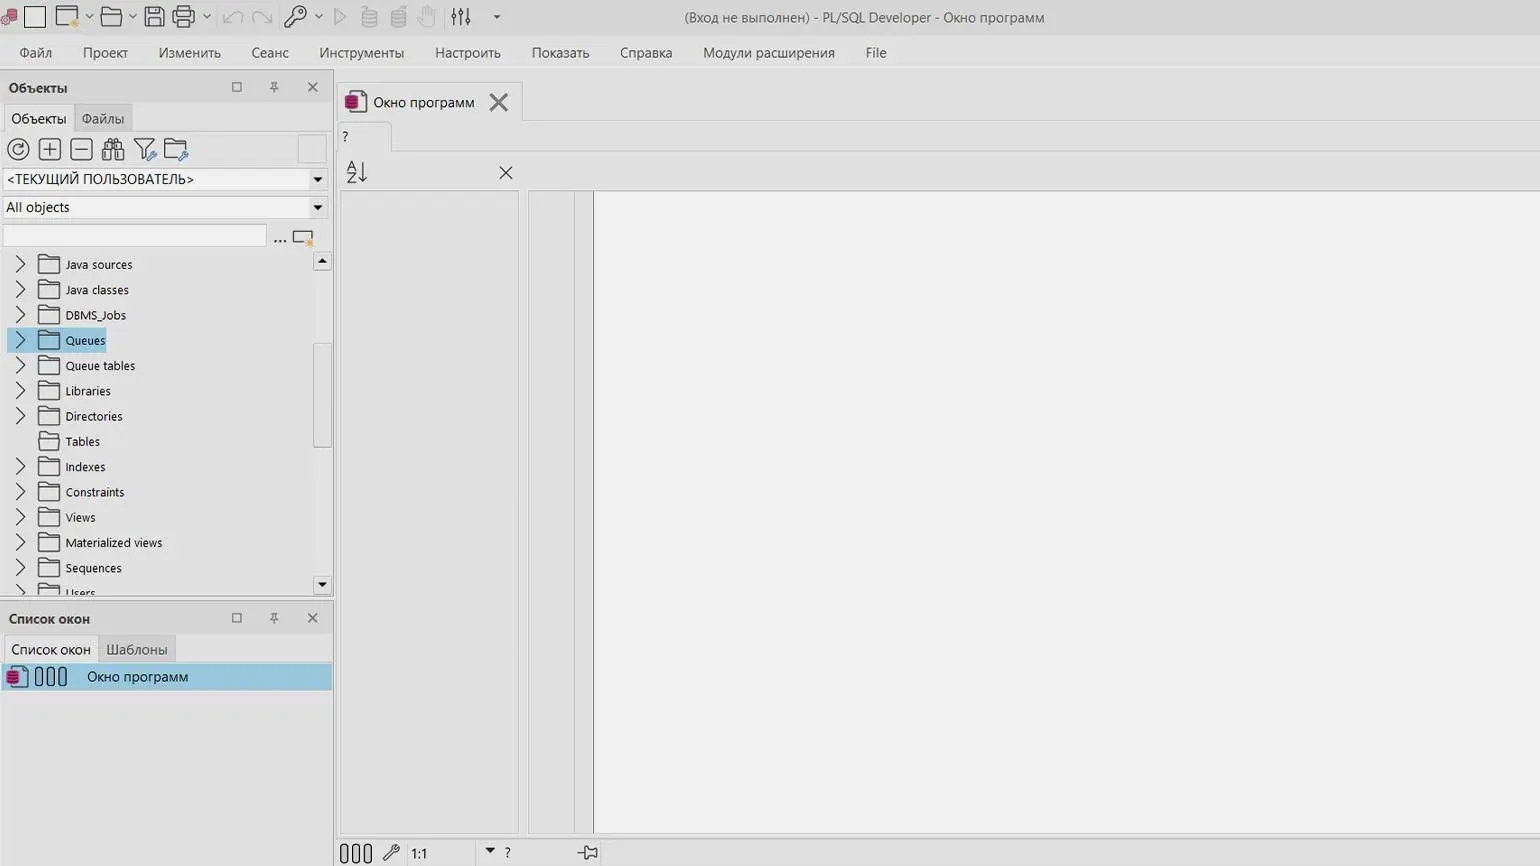Open the Модули расширения menu

tap(769, 53)
